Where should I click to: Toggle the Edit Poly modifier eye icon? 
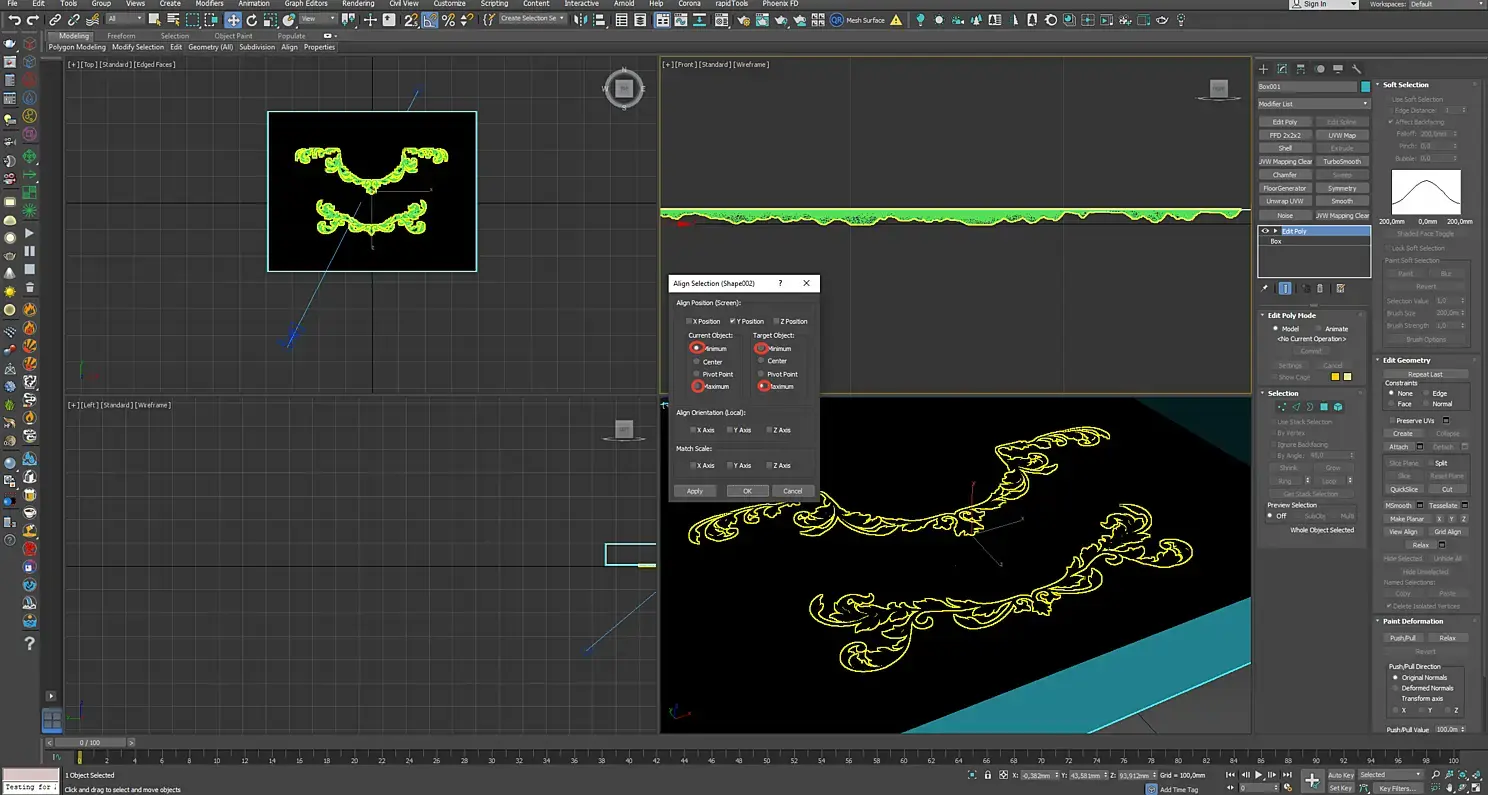1265,231
